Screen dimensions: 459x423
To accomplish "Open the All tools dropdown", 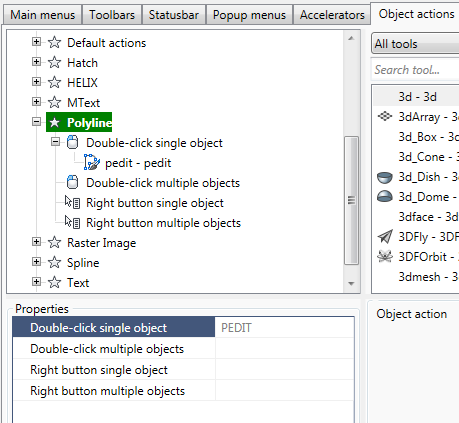I will point(415,44).
